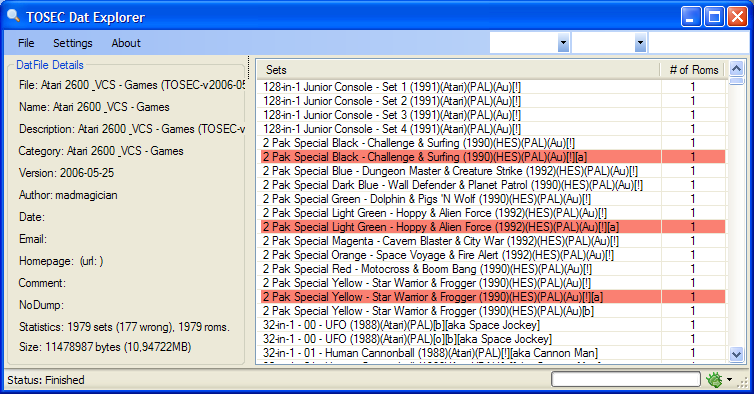Open the File menu

[x=26, y=43]
